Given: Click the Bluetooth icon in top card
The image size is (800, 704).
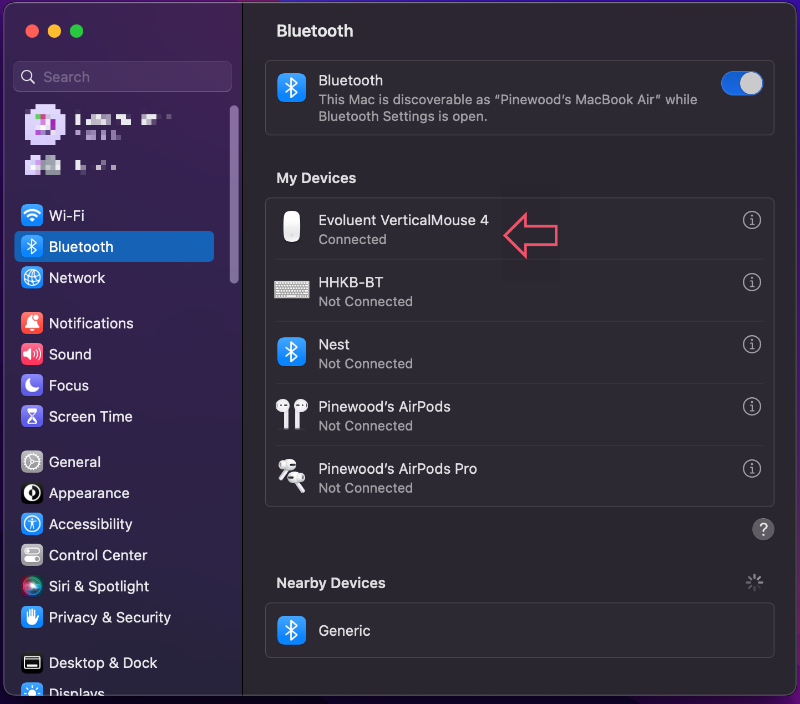Looking at the screenshot, I should click(291, 88).
